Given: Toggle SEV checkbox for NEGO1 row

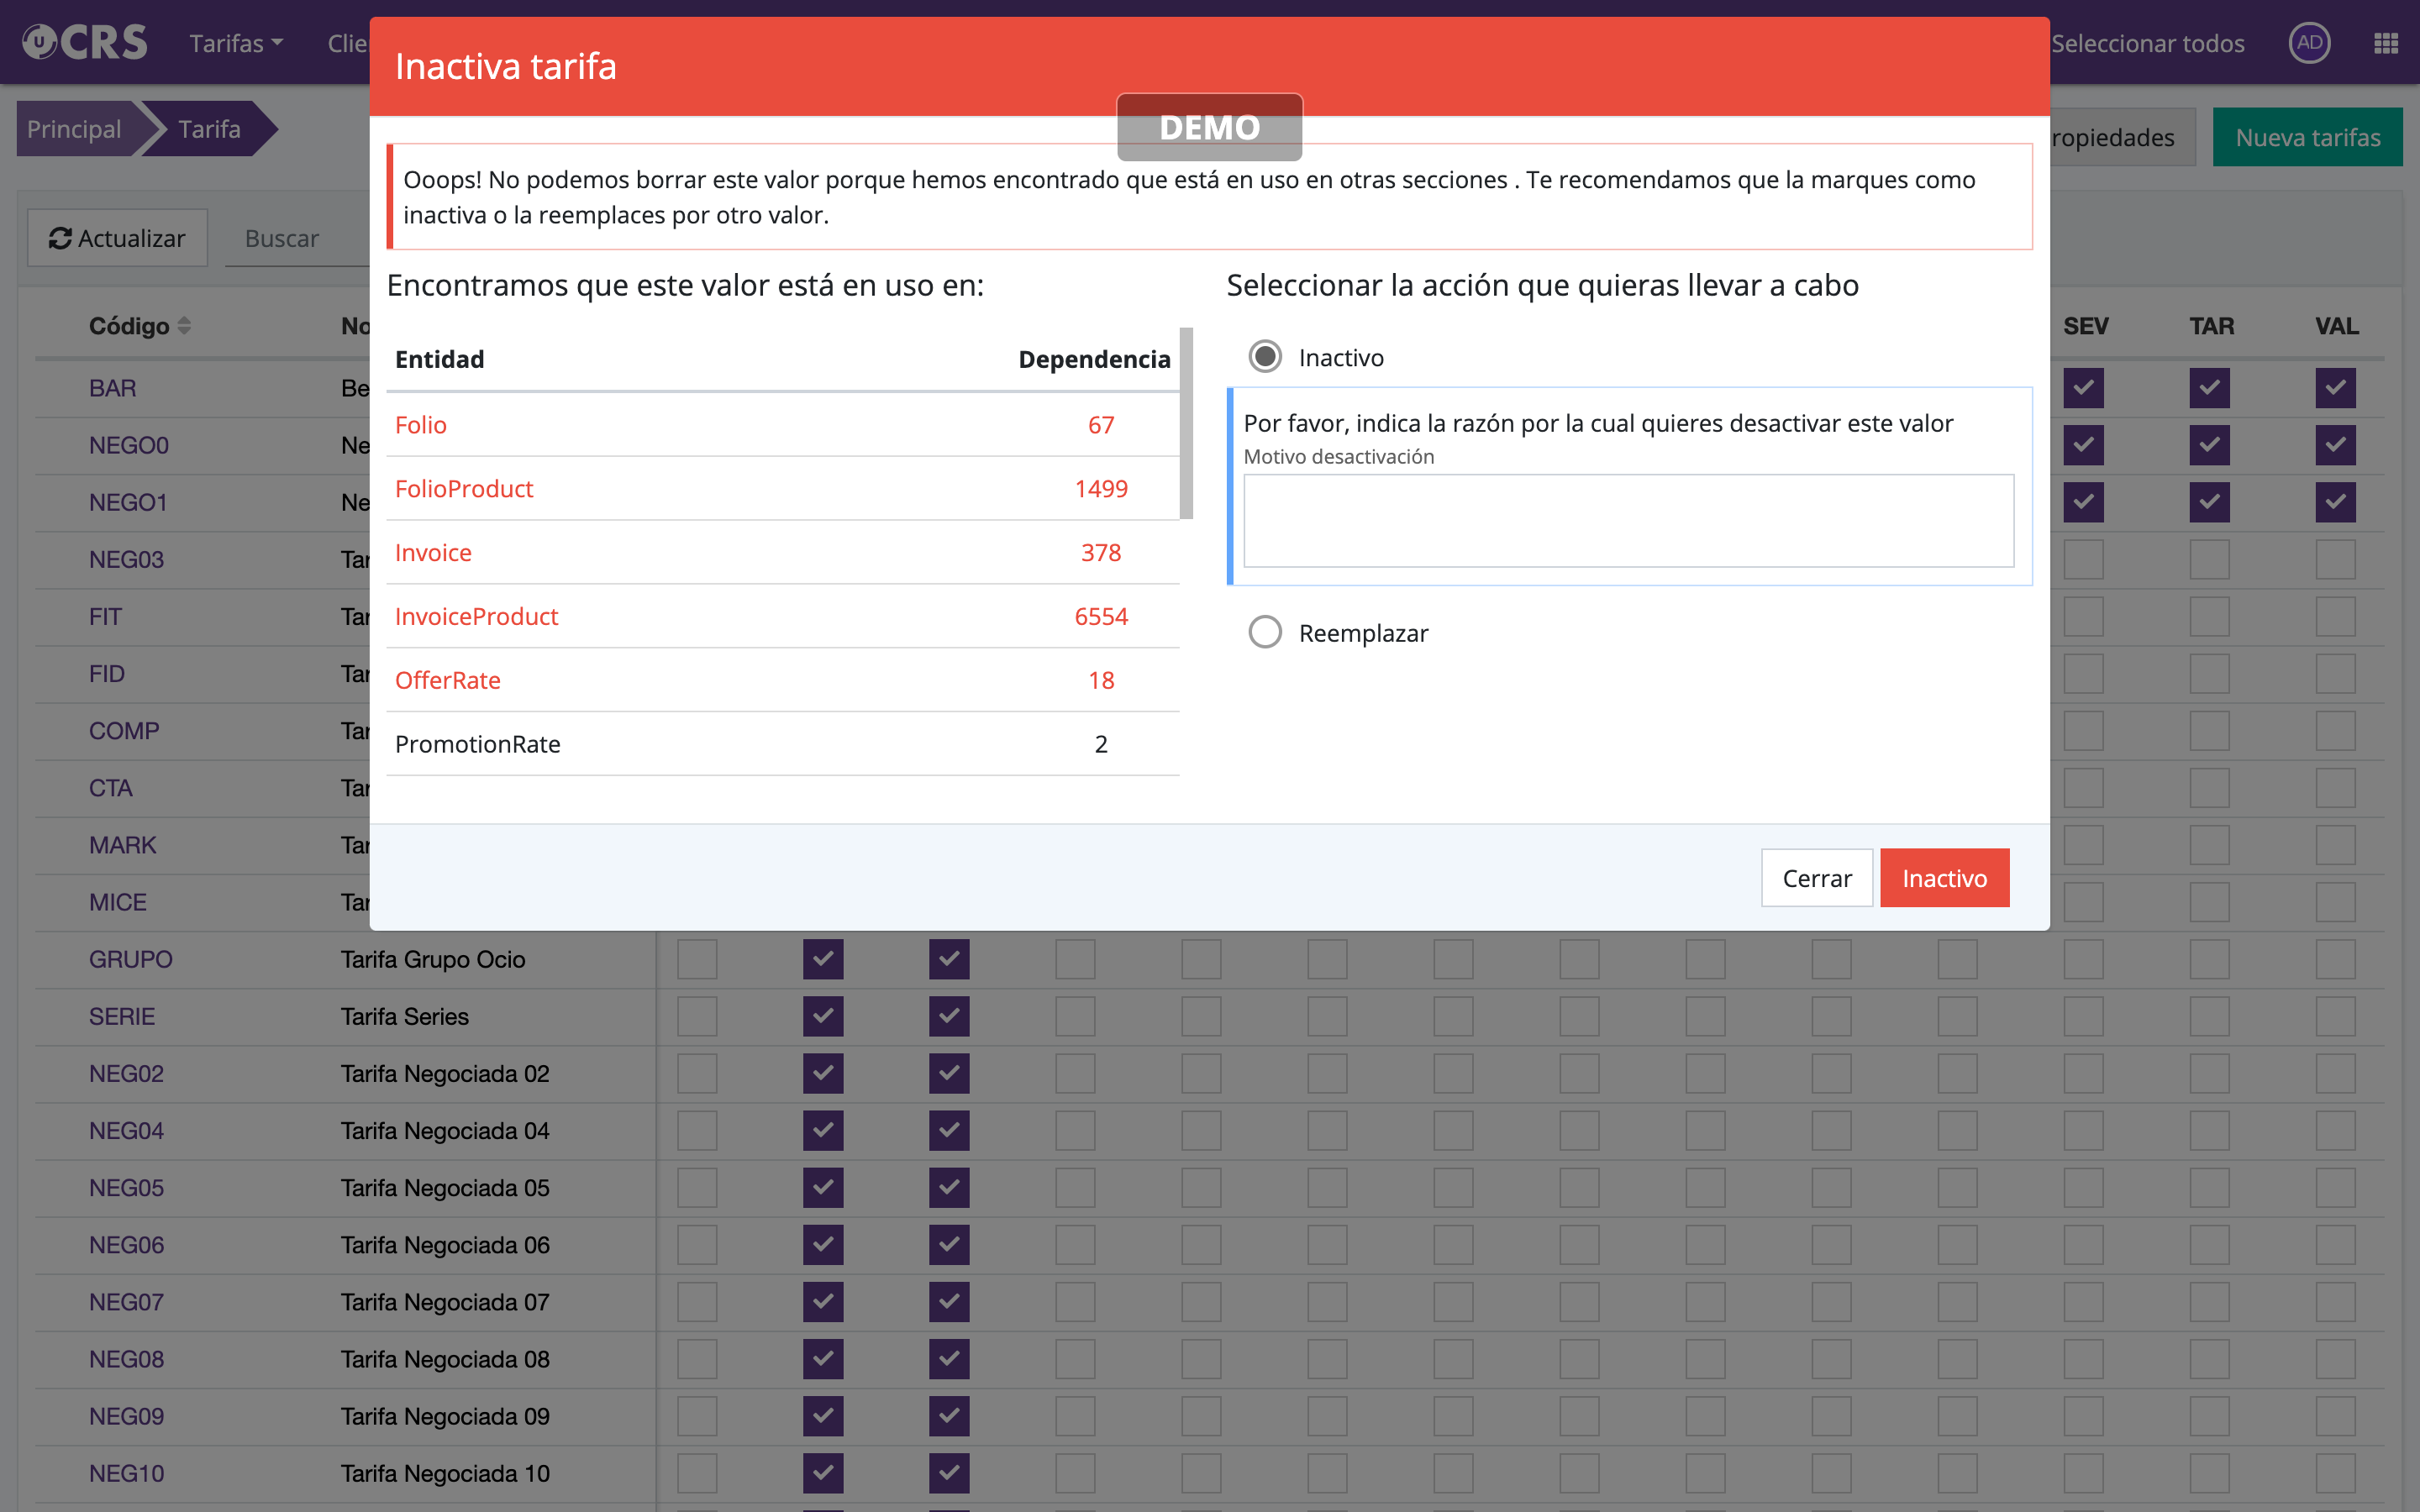Looking at the screenshot, I should 2083,502.
